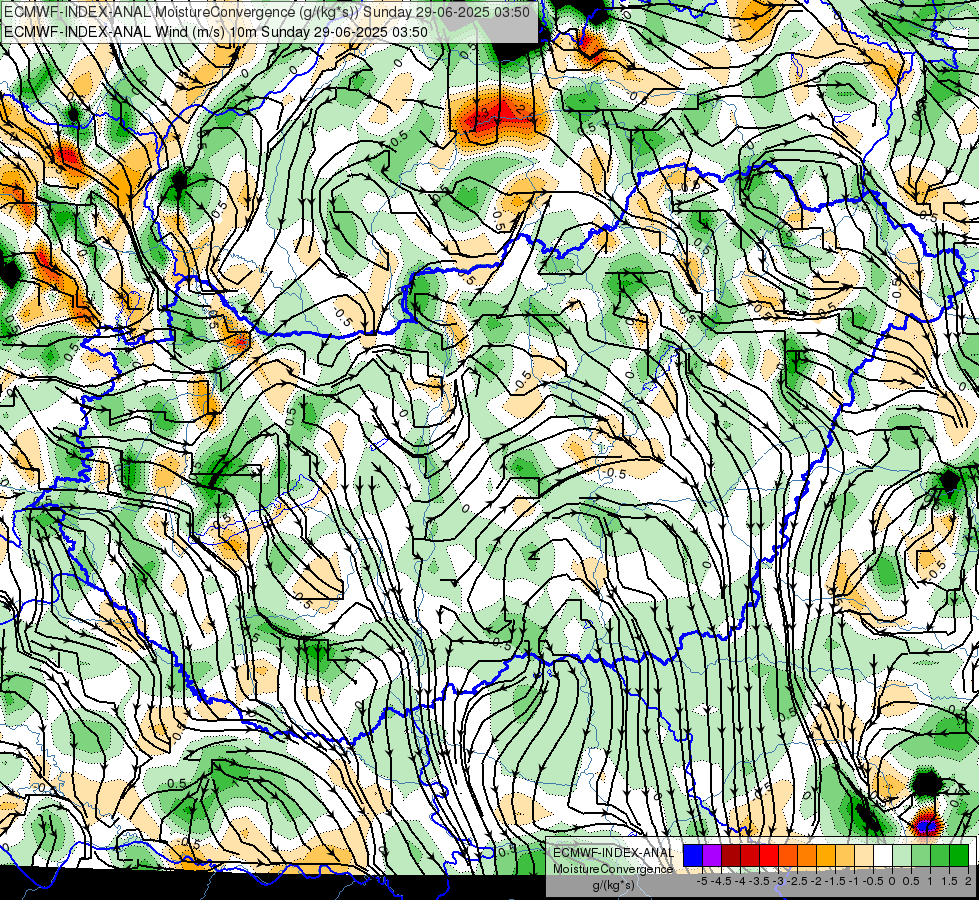Click the legend's ECMWF-INDEX-ANAL label
This screenshot has width=979, height=900.
[x=613, y=853]
